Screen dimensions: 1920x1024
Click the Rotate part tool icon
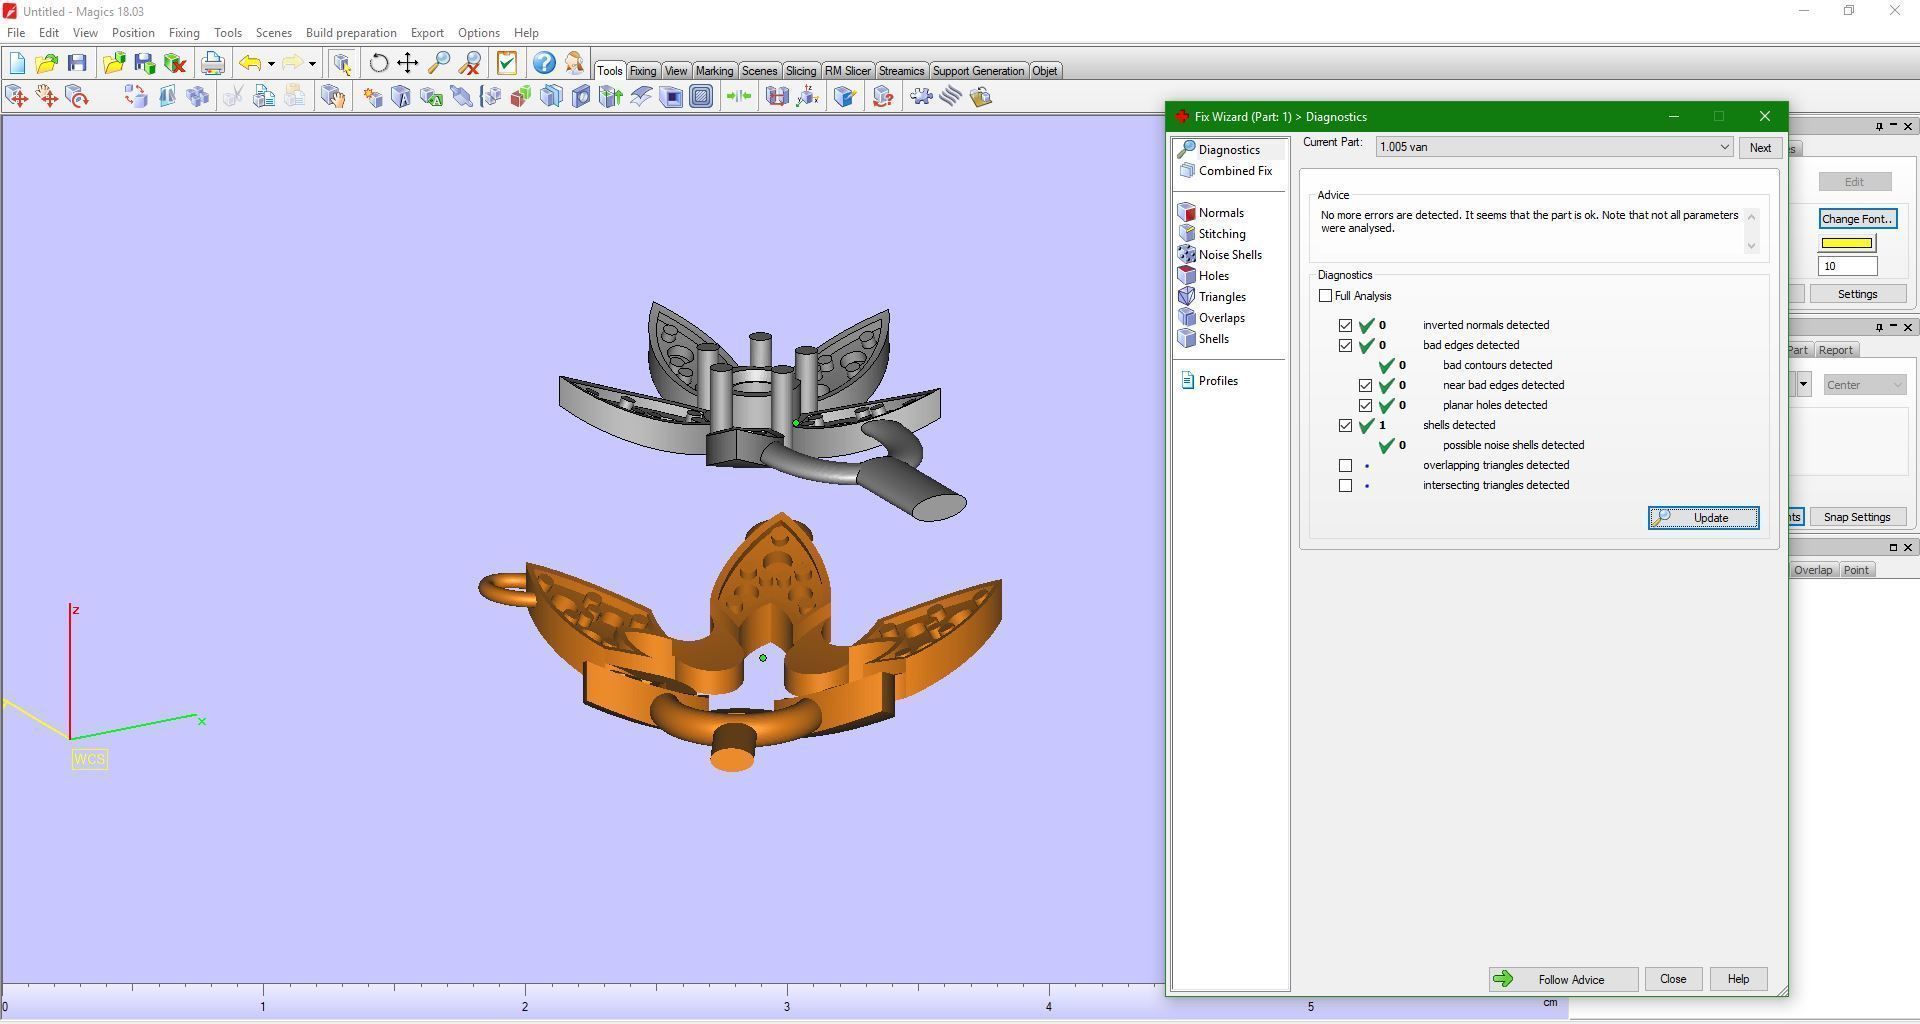point(77,97)
